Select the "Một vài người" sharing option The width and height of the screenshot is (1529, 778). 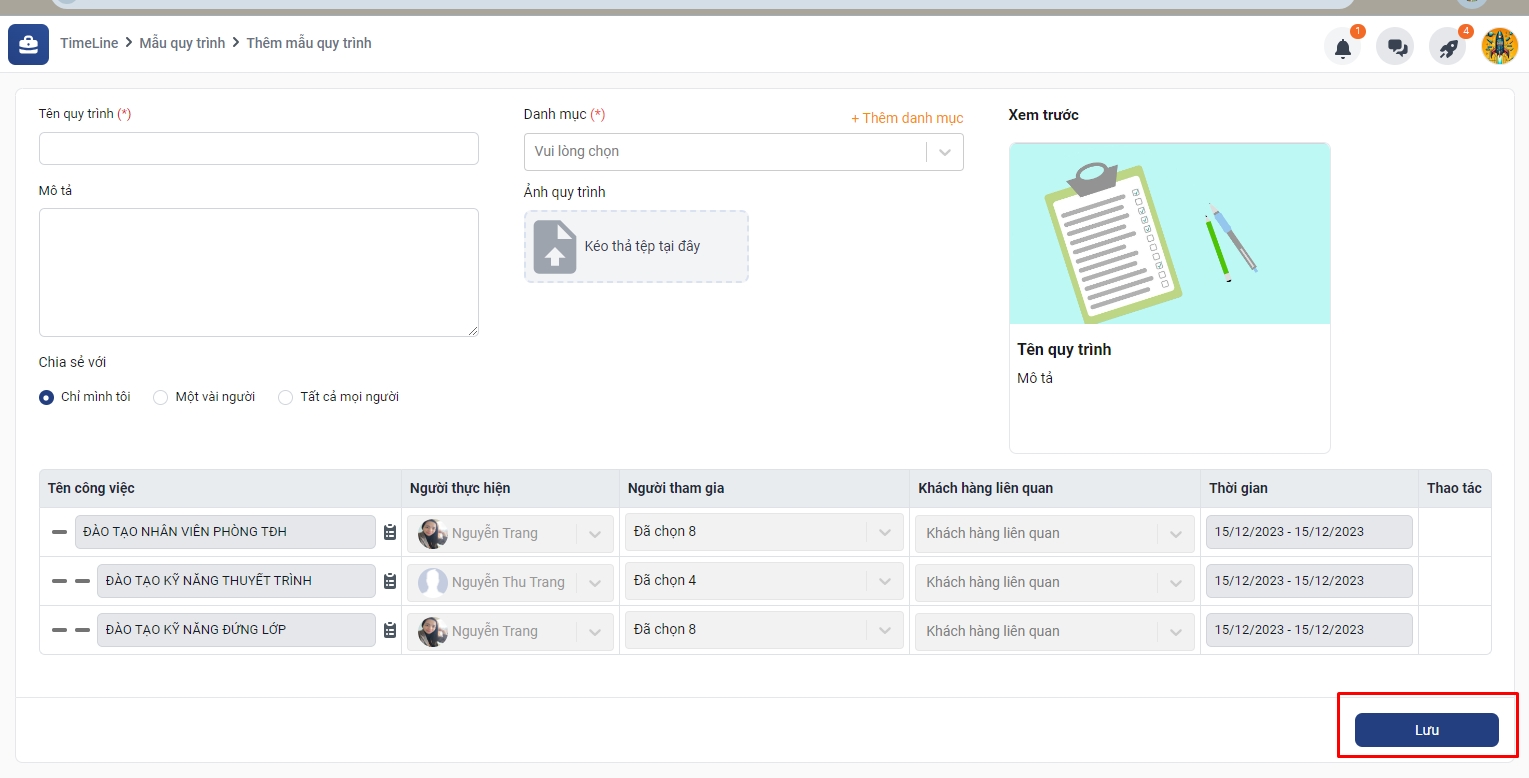coord(160,397)
